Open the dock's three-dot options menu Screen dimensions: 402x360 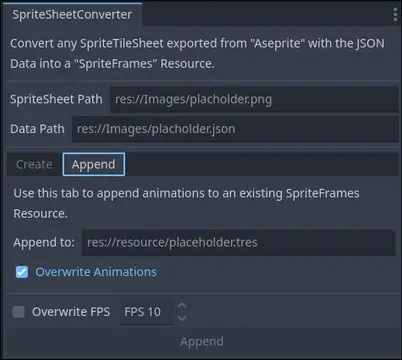tap(395, 15)
